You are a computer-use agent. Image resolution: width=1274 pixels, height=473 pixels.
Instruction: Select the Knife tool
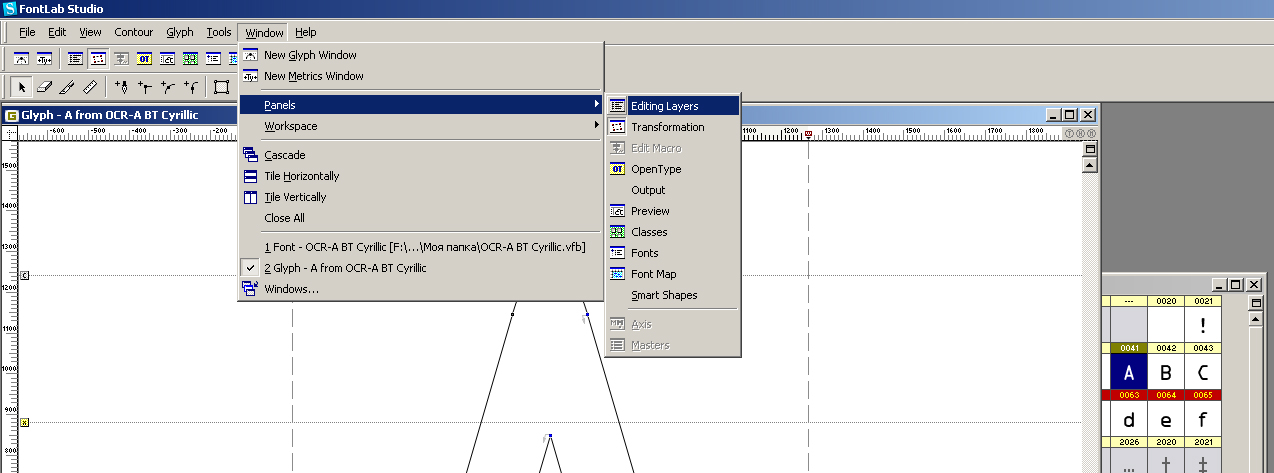(x=67, y=87)
